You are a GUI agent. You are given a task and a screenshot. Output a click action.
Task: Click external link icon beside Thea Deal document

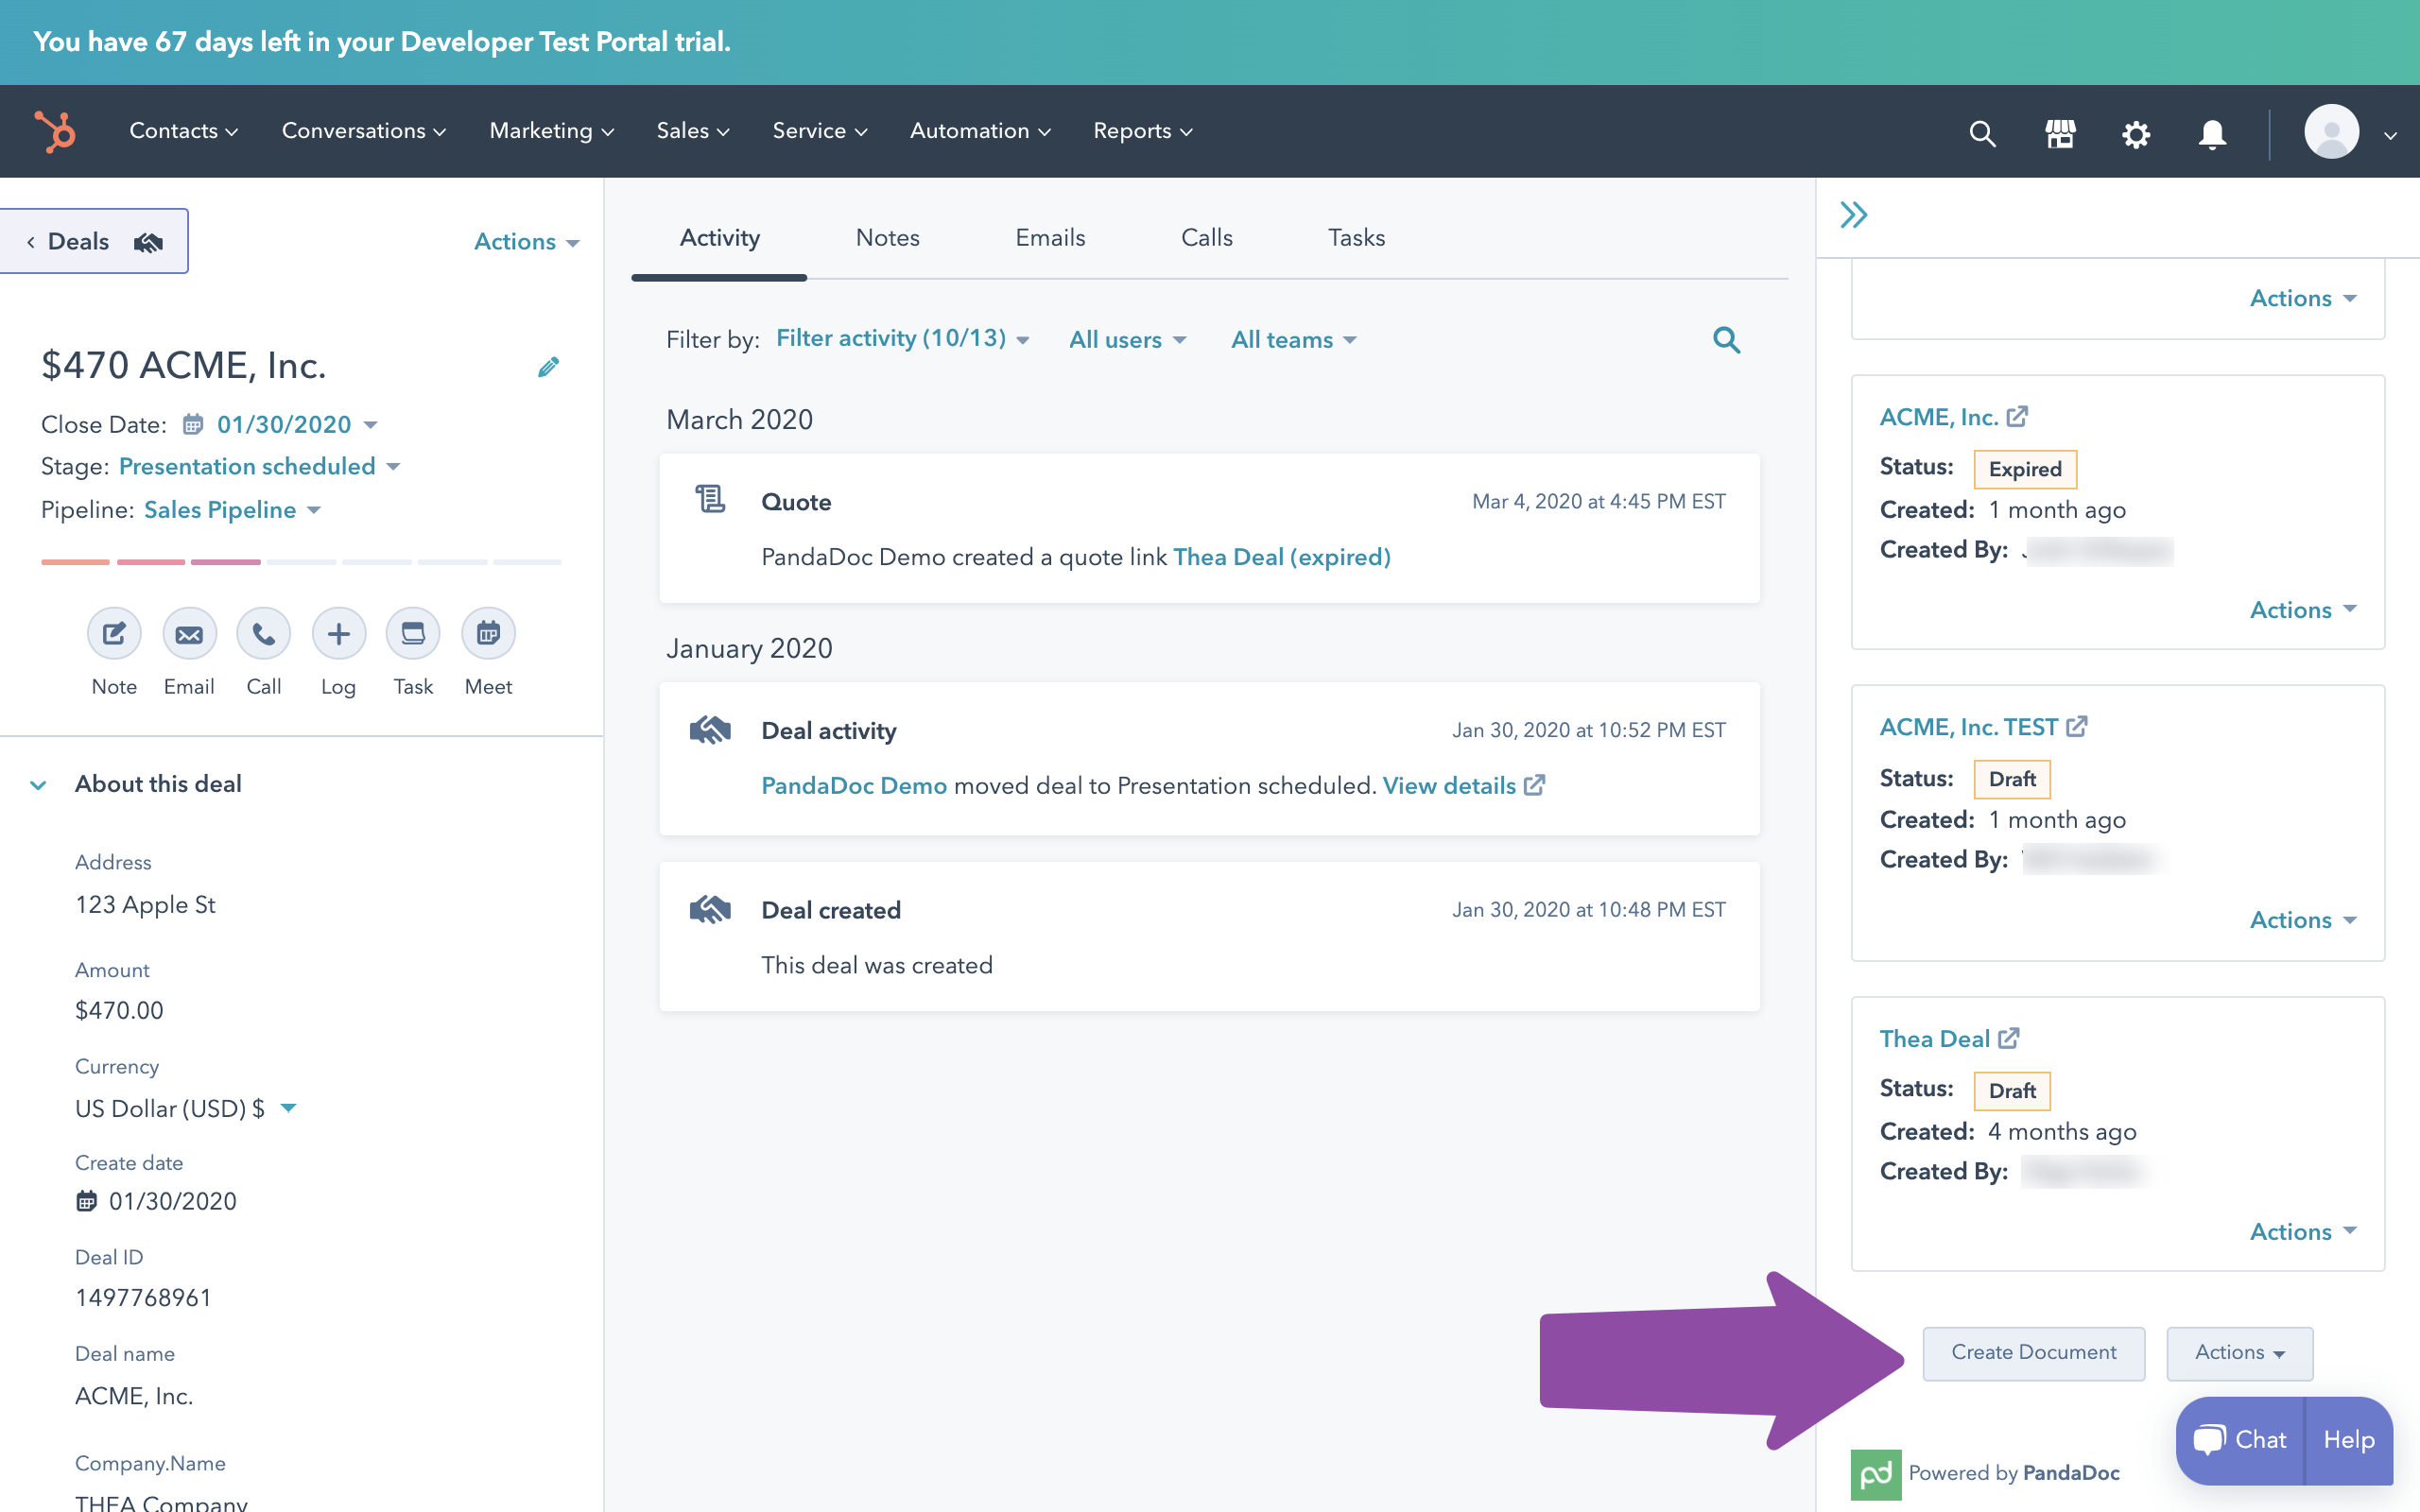point(2009,1038)
